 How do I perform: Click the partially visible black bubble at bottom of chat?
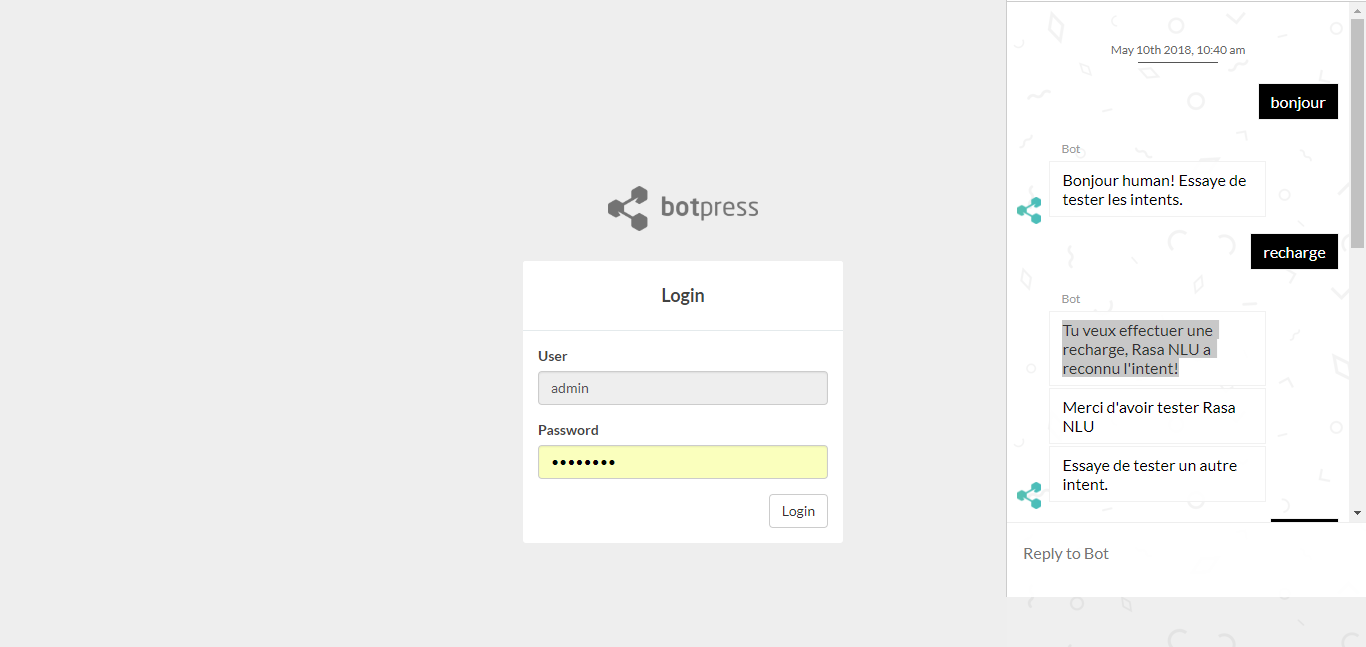click(1303, 519)
